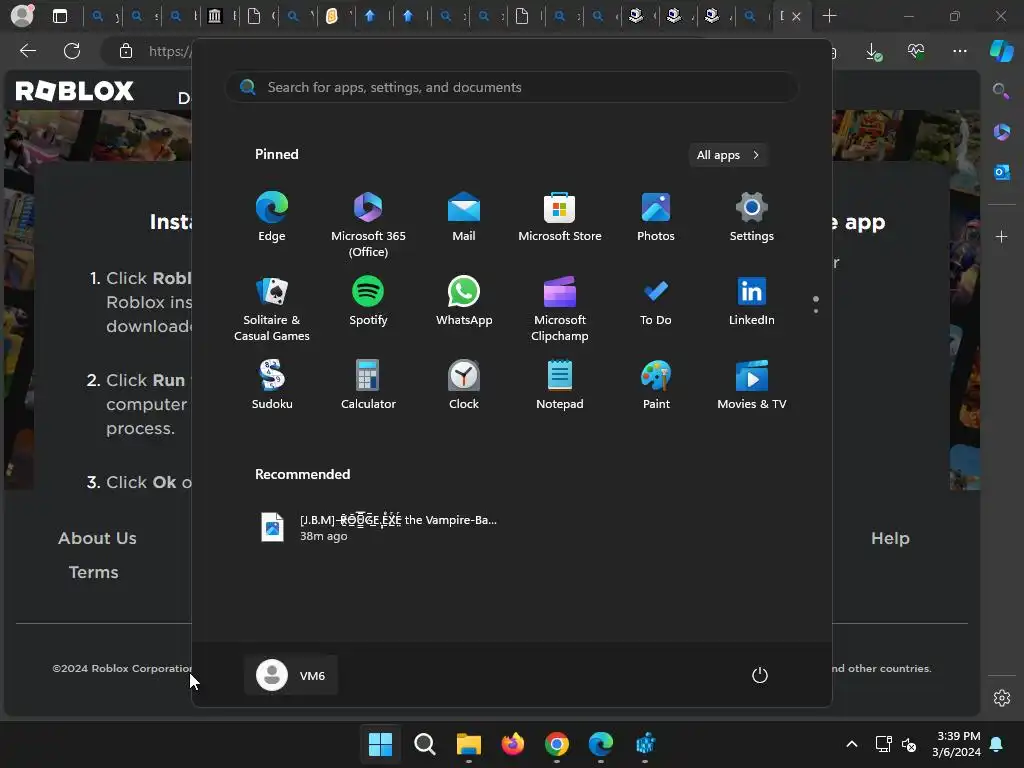
Task: Launch Solitaire & Casual Games
Action: [272, 308]
